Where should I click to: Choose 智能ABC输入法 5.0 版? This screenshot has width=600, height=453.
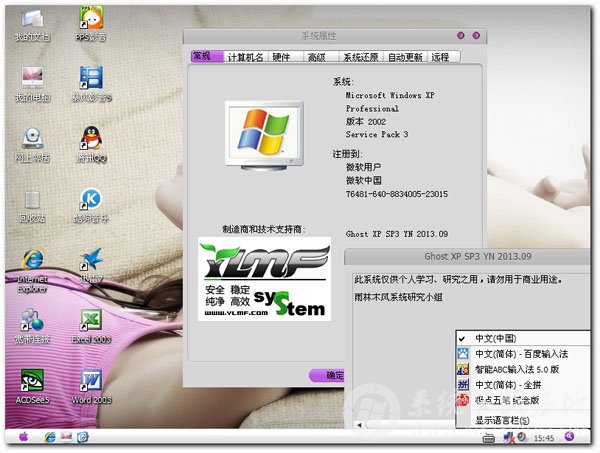click(x=523, y=369)
